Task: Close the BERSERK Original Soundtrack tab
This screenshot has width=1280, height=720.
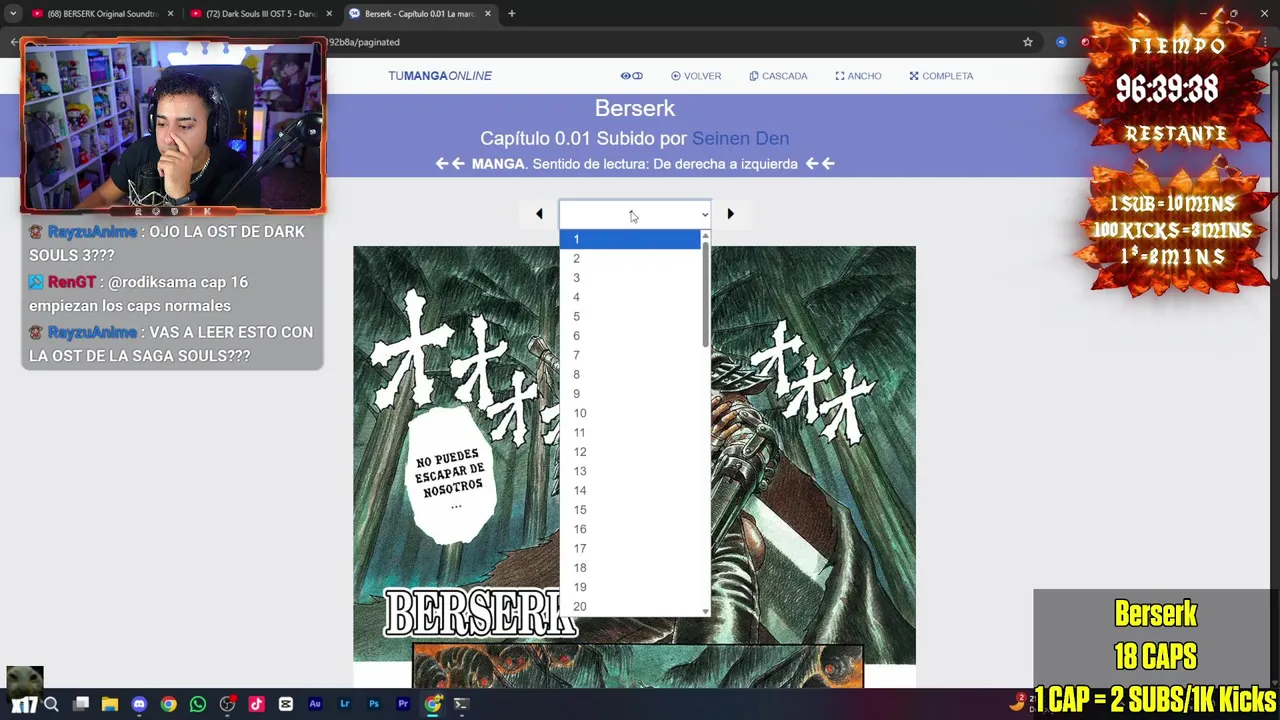Action: click(170, 14)
